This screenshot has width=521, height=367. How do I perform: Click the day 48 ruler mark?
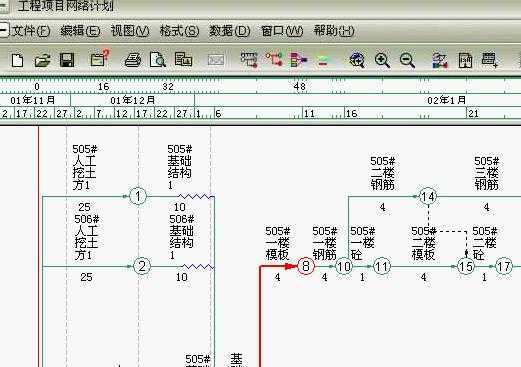(300, 87)
